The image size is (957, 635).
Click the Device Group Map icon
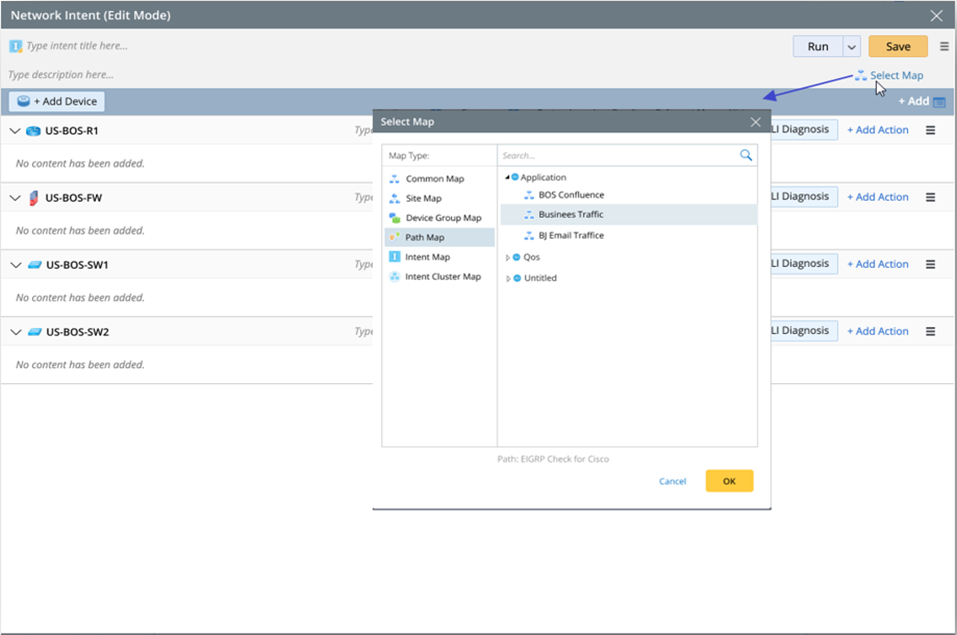click(394, 218)
